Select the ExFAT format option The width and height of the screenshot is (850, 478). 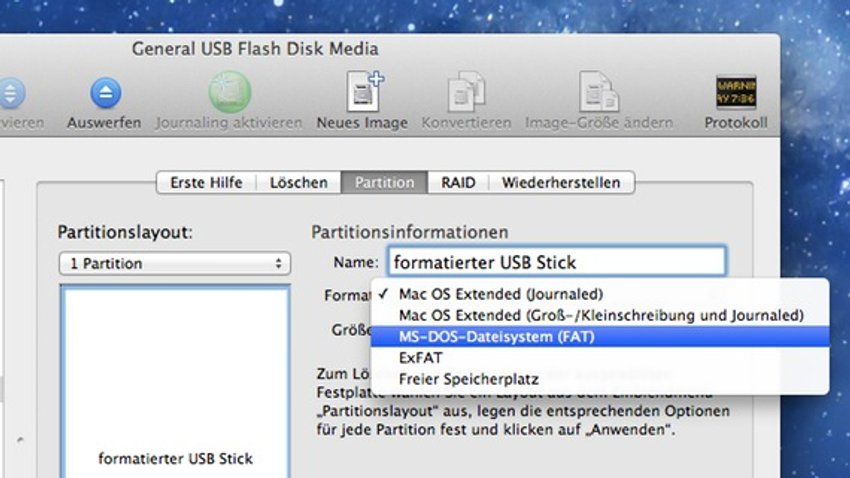[x=600, y=358]
